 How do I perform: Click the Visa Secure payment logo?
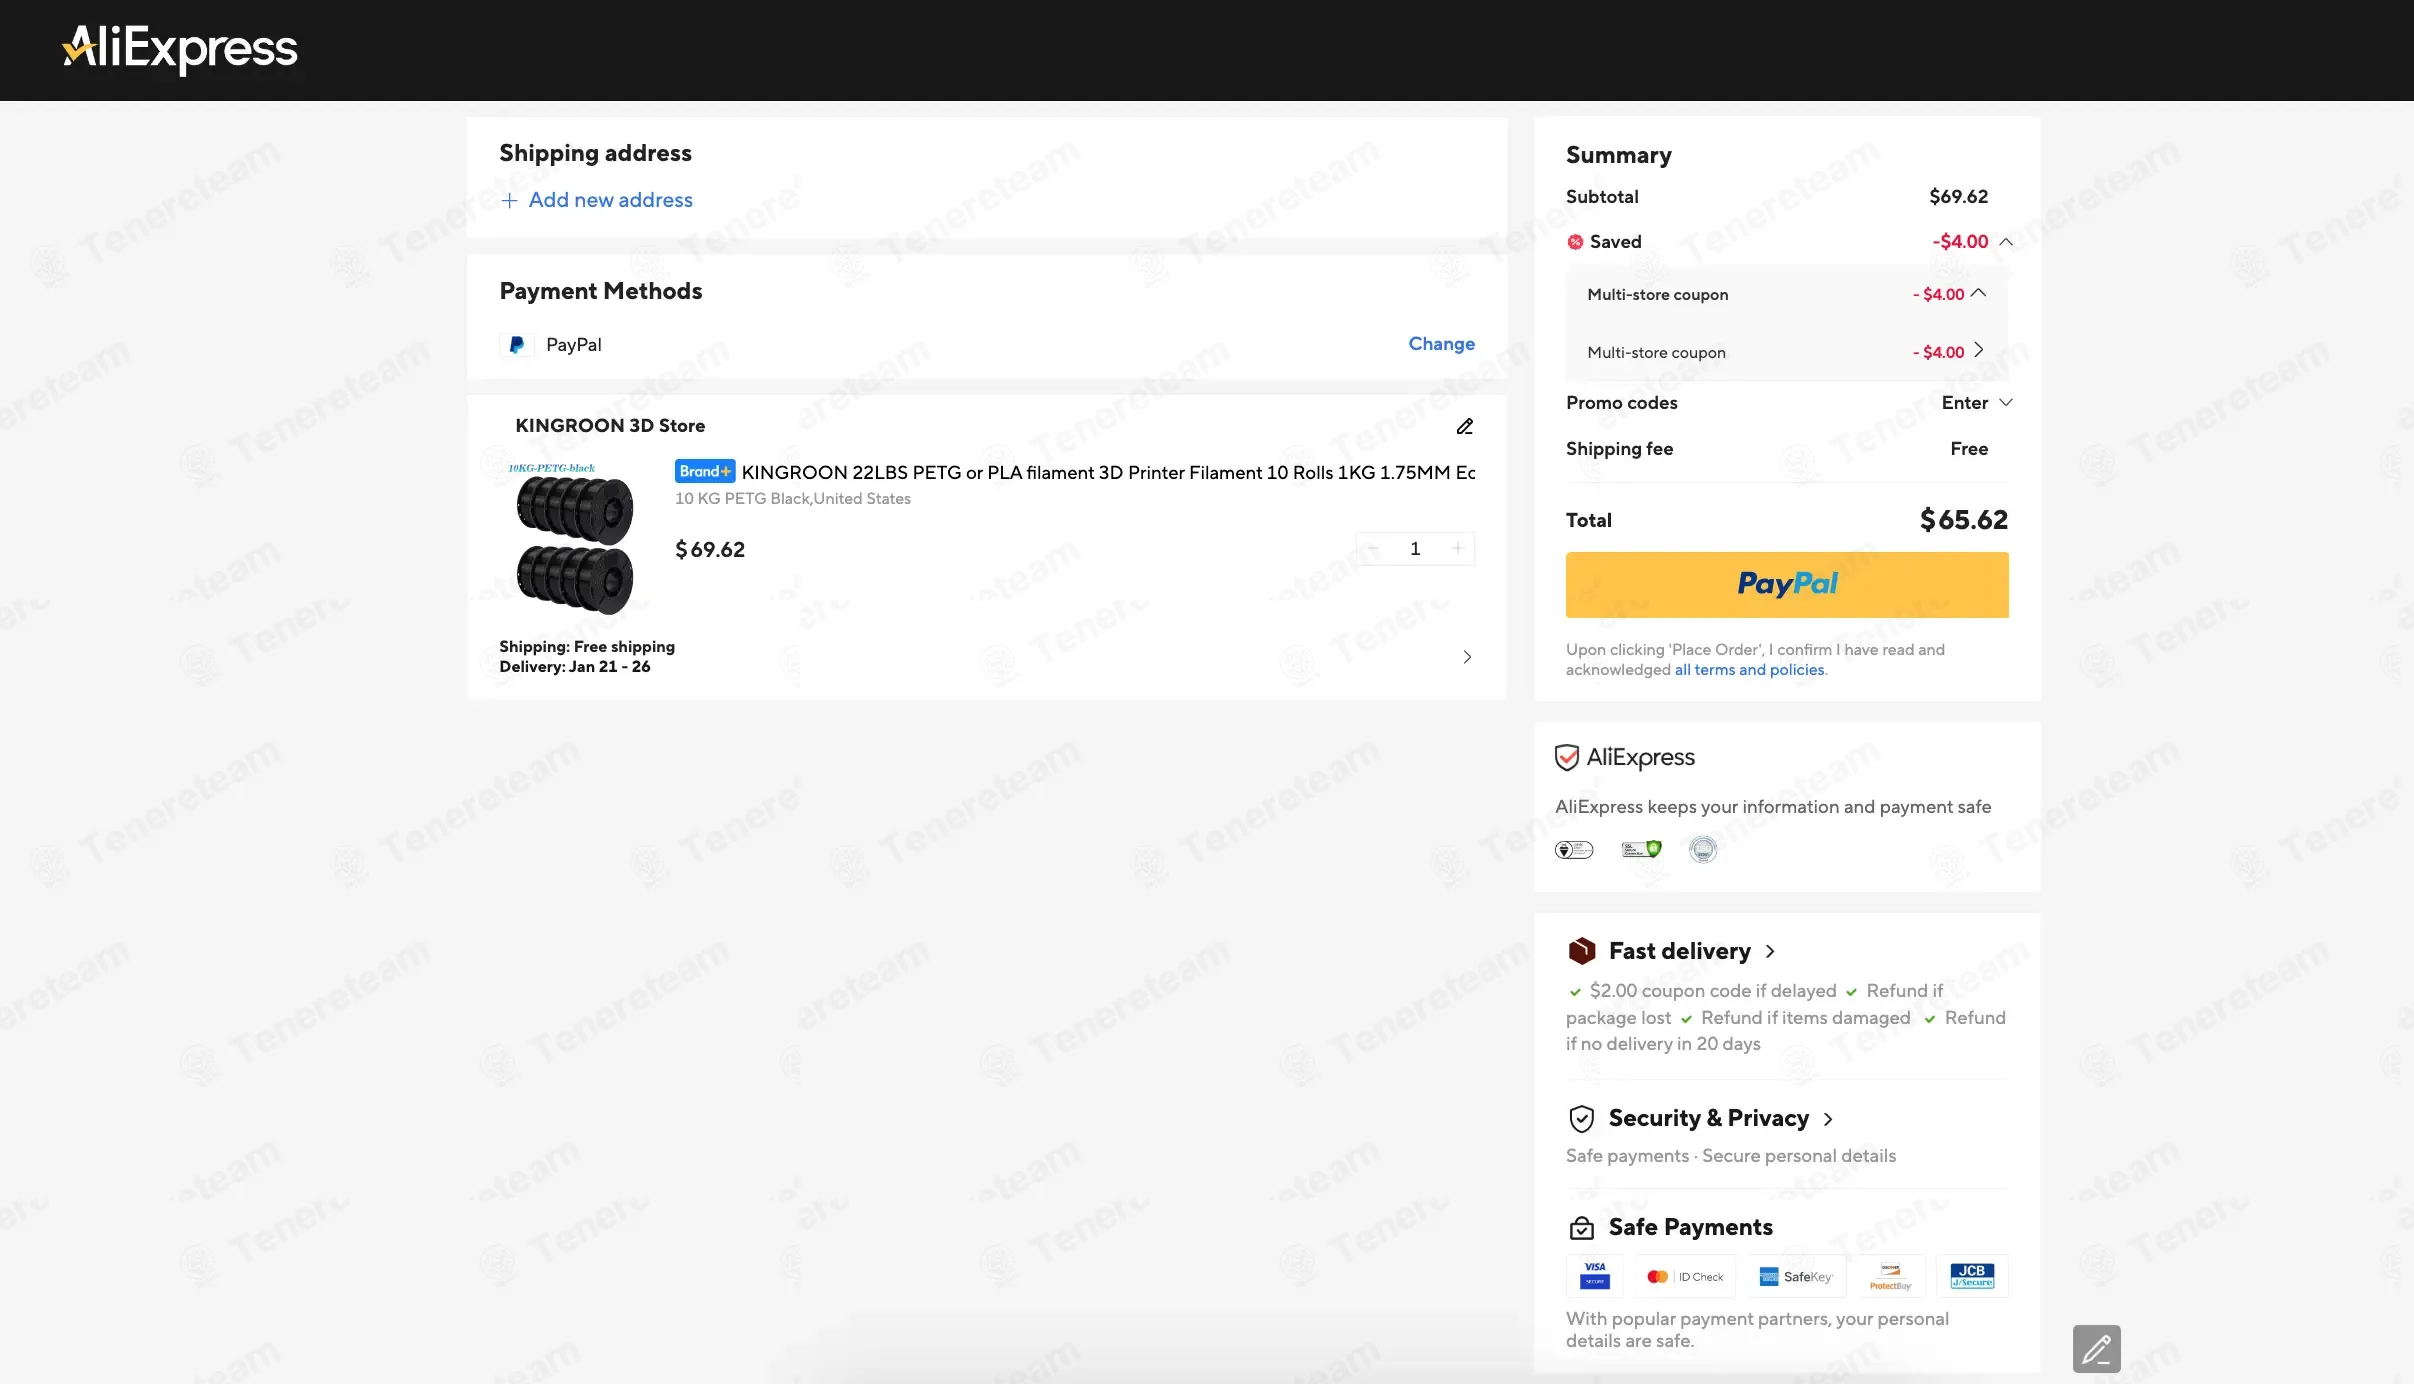(1595, 1276)
